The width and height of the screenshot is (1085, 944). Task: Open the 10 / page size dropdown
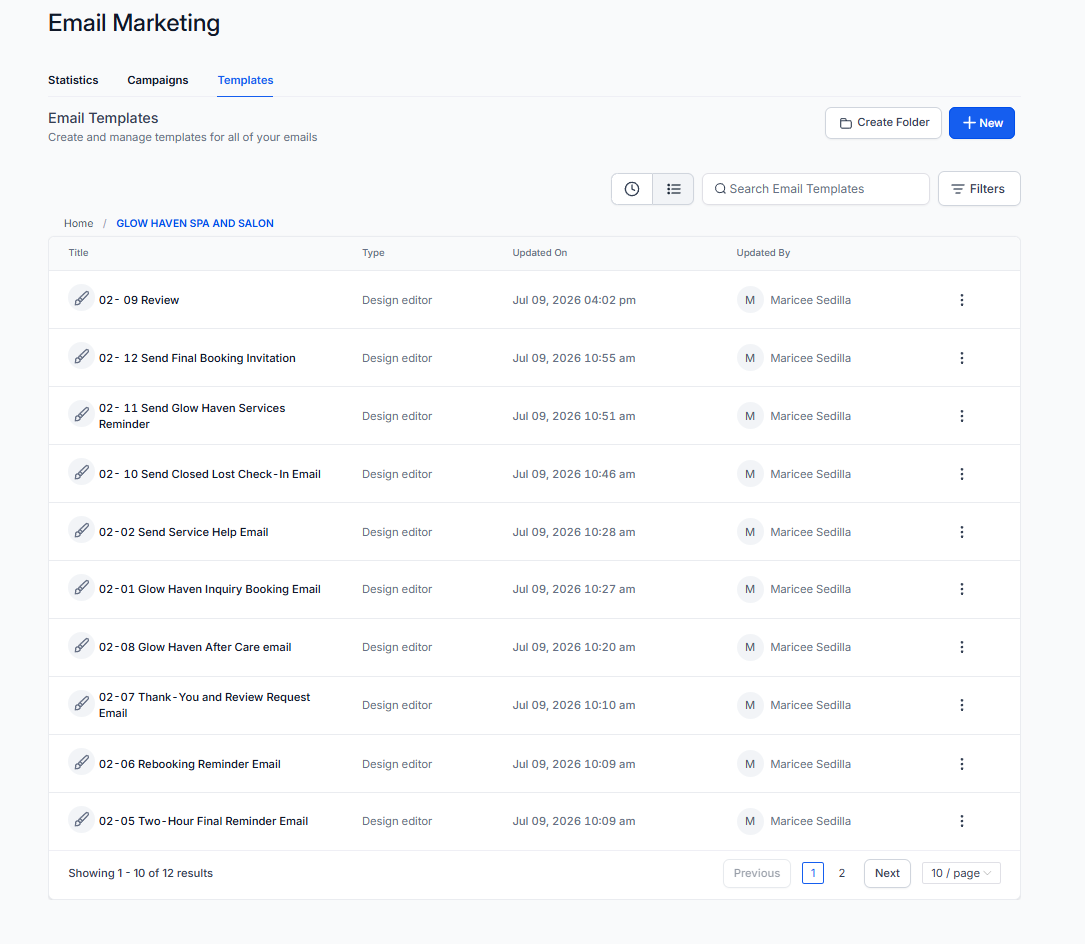click(961, 873)
